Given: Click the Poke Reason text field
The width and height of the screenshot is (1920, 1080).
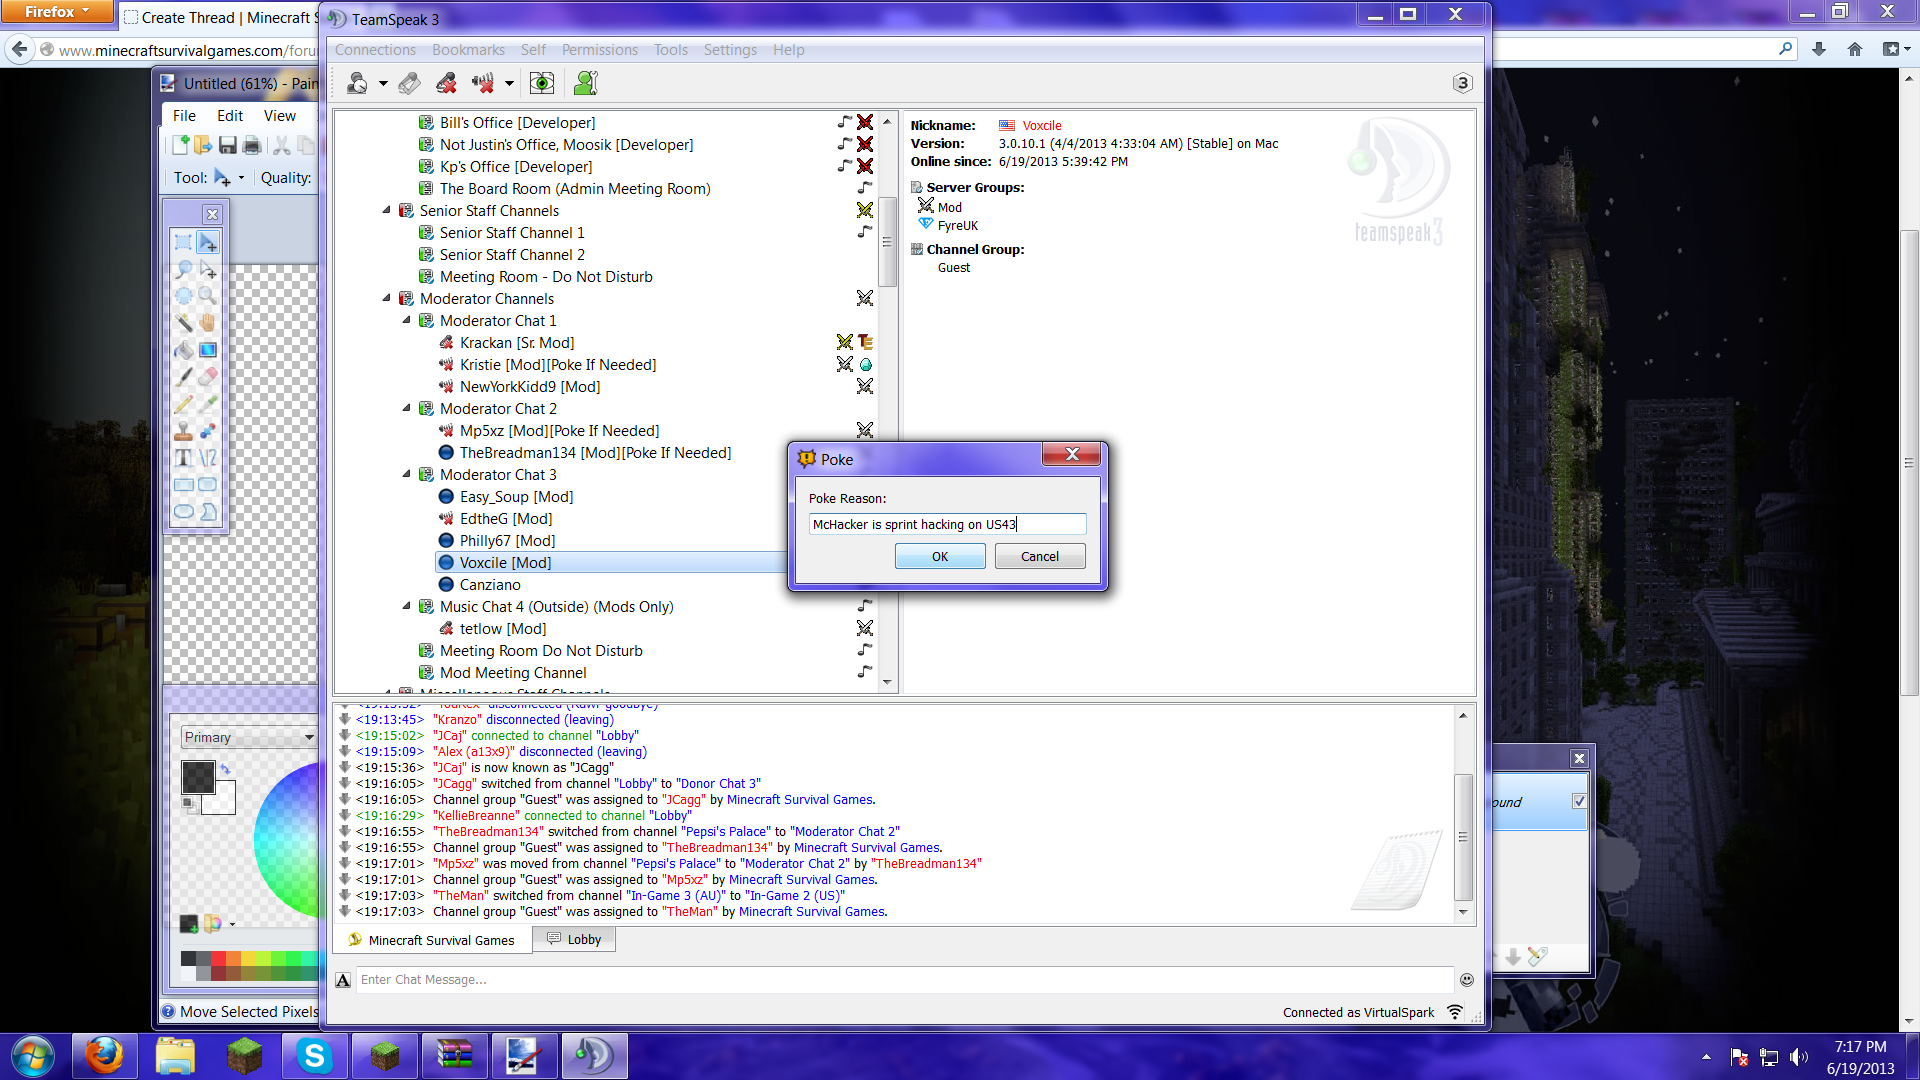Looking at the screenshot, I should point(947,524).
